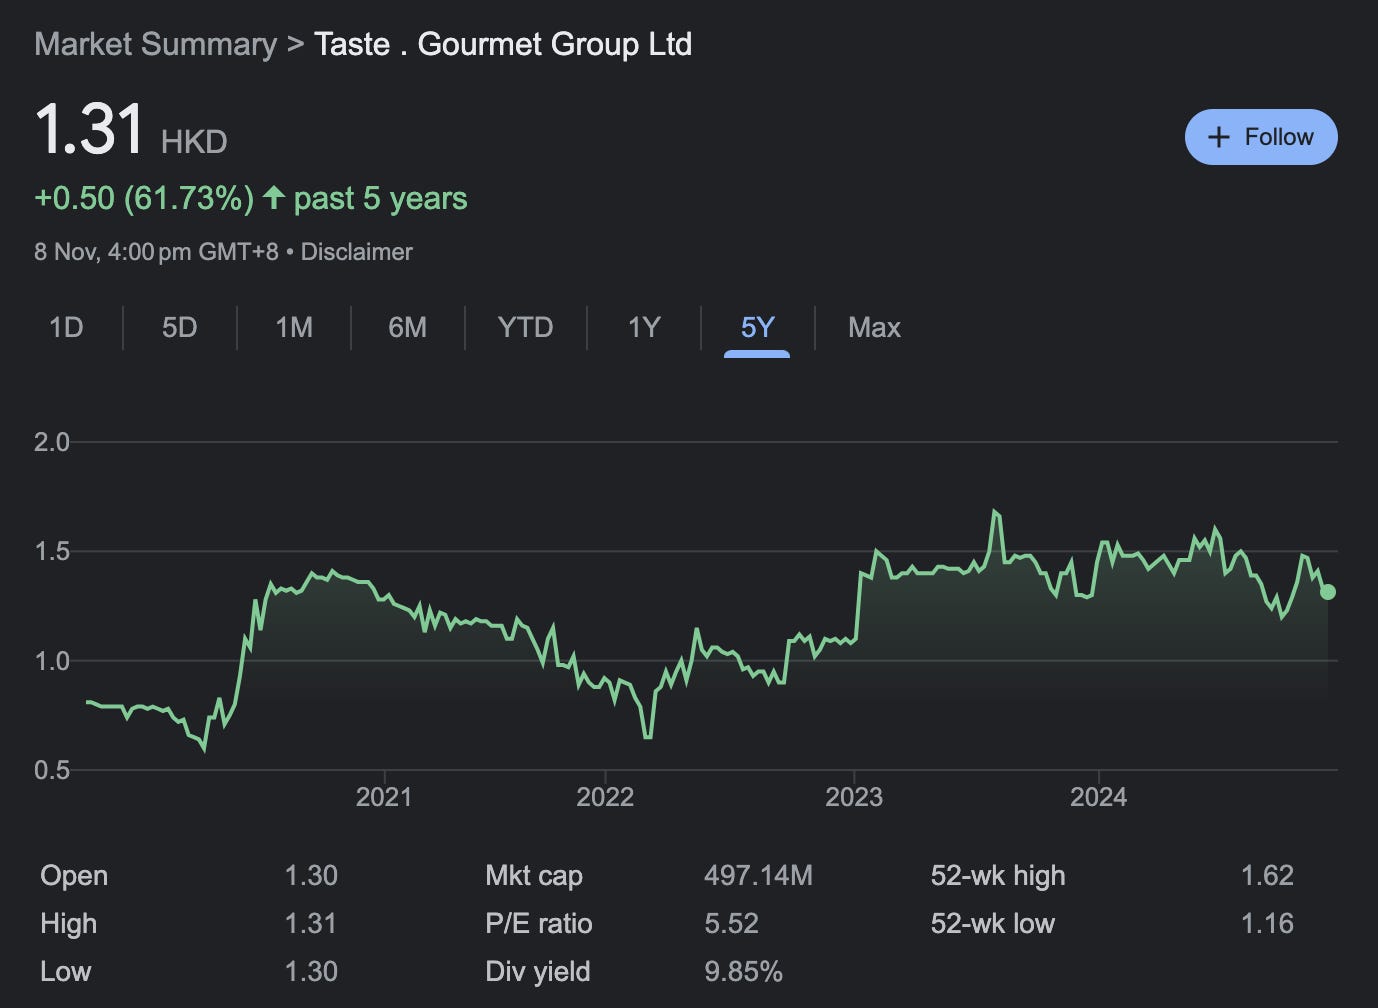Follow Taste Gourmet Group stock

[x=1261, y=137]
